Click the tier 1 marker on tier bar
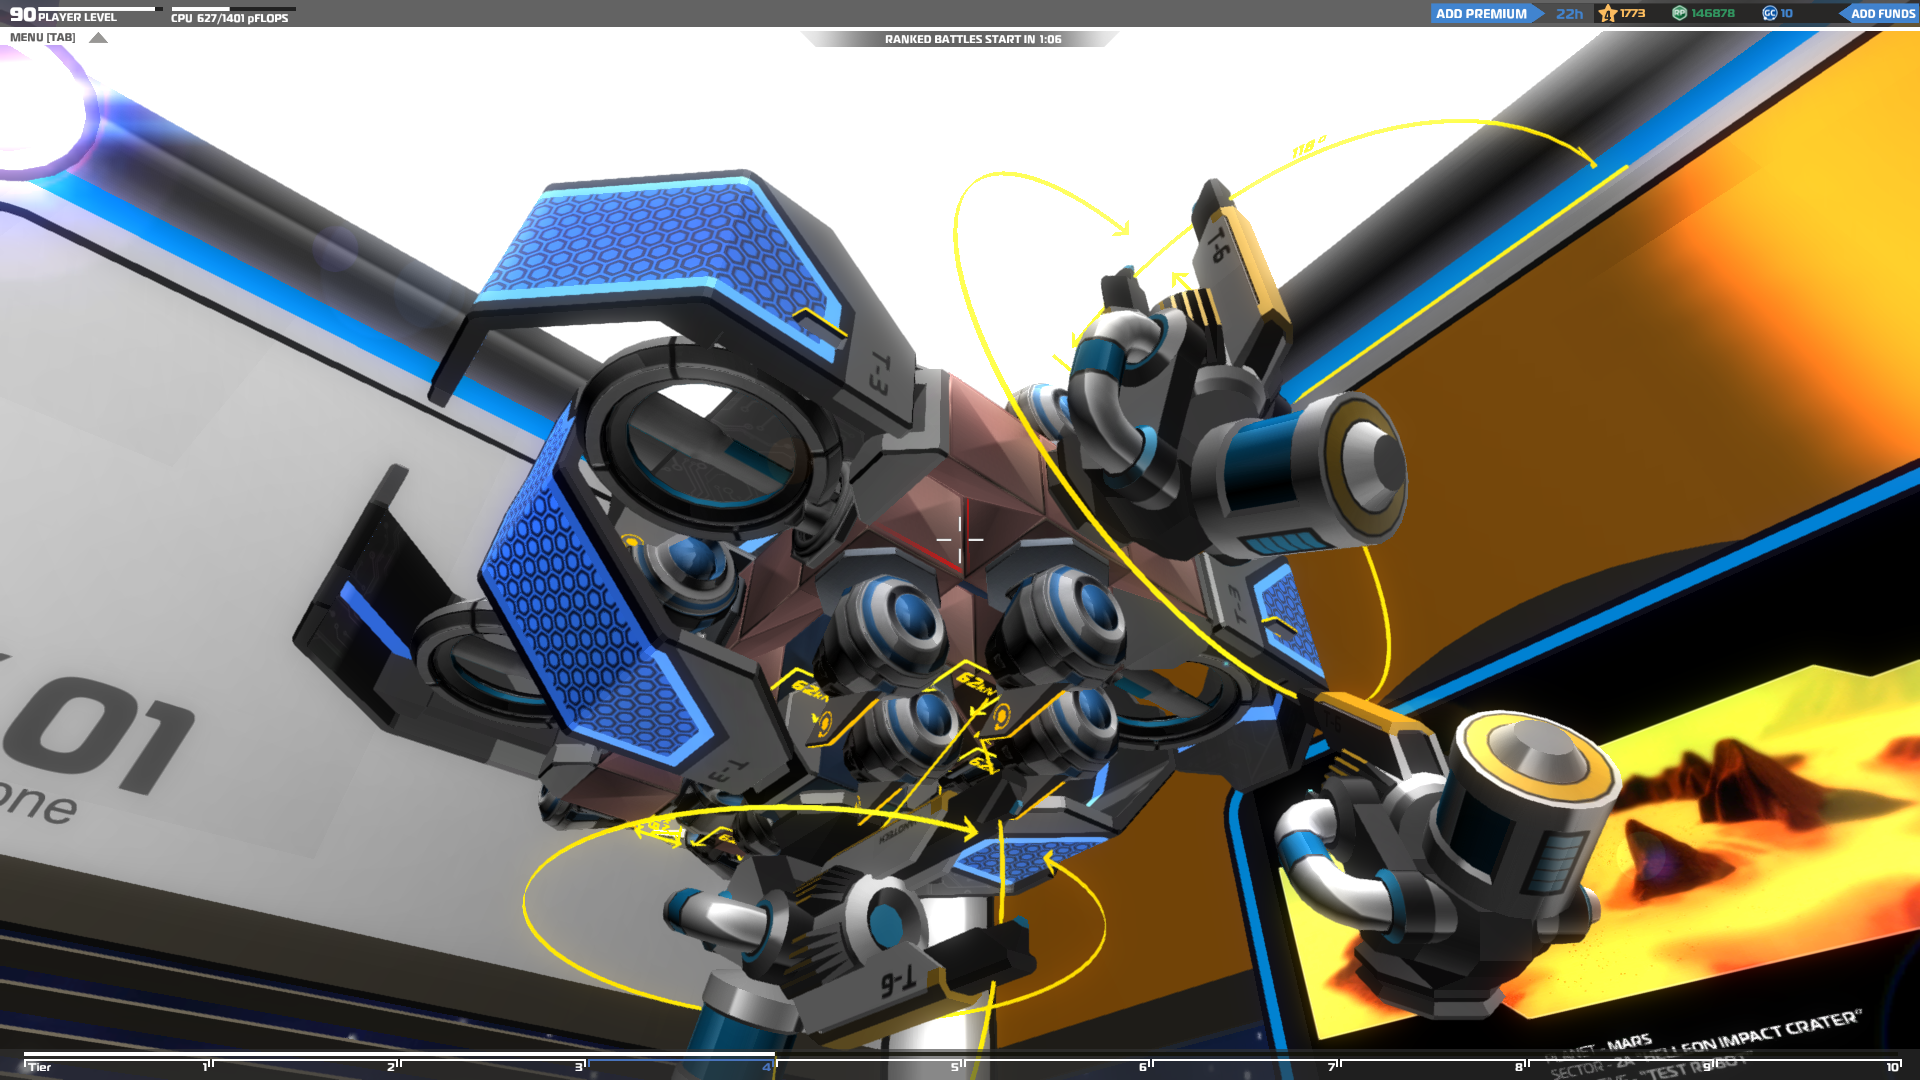Image resolution: width=1920 pixels, height=1080 pixels. (206, 1067)
